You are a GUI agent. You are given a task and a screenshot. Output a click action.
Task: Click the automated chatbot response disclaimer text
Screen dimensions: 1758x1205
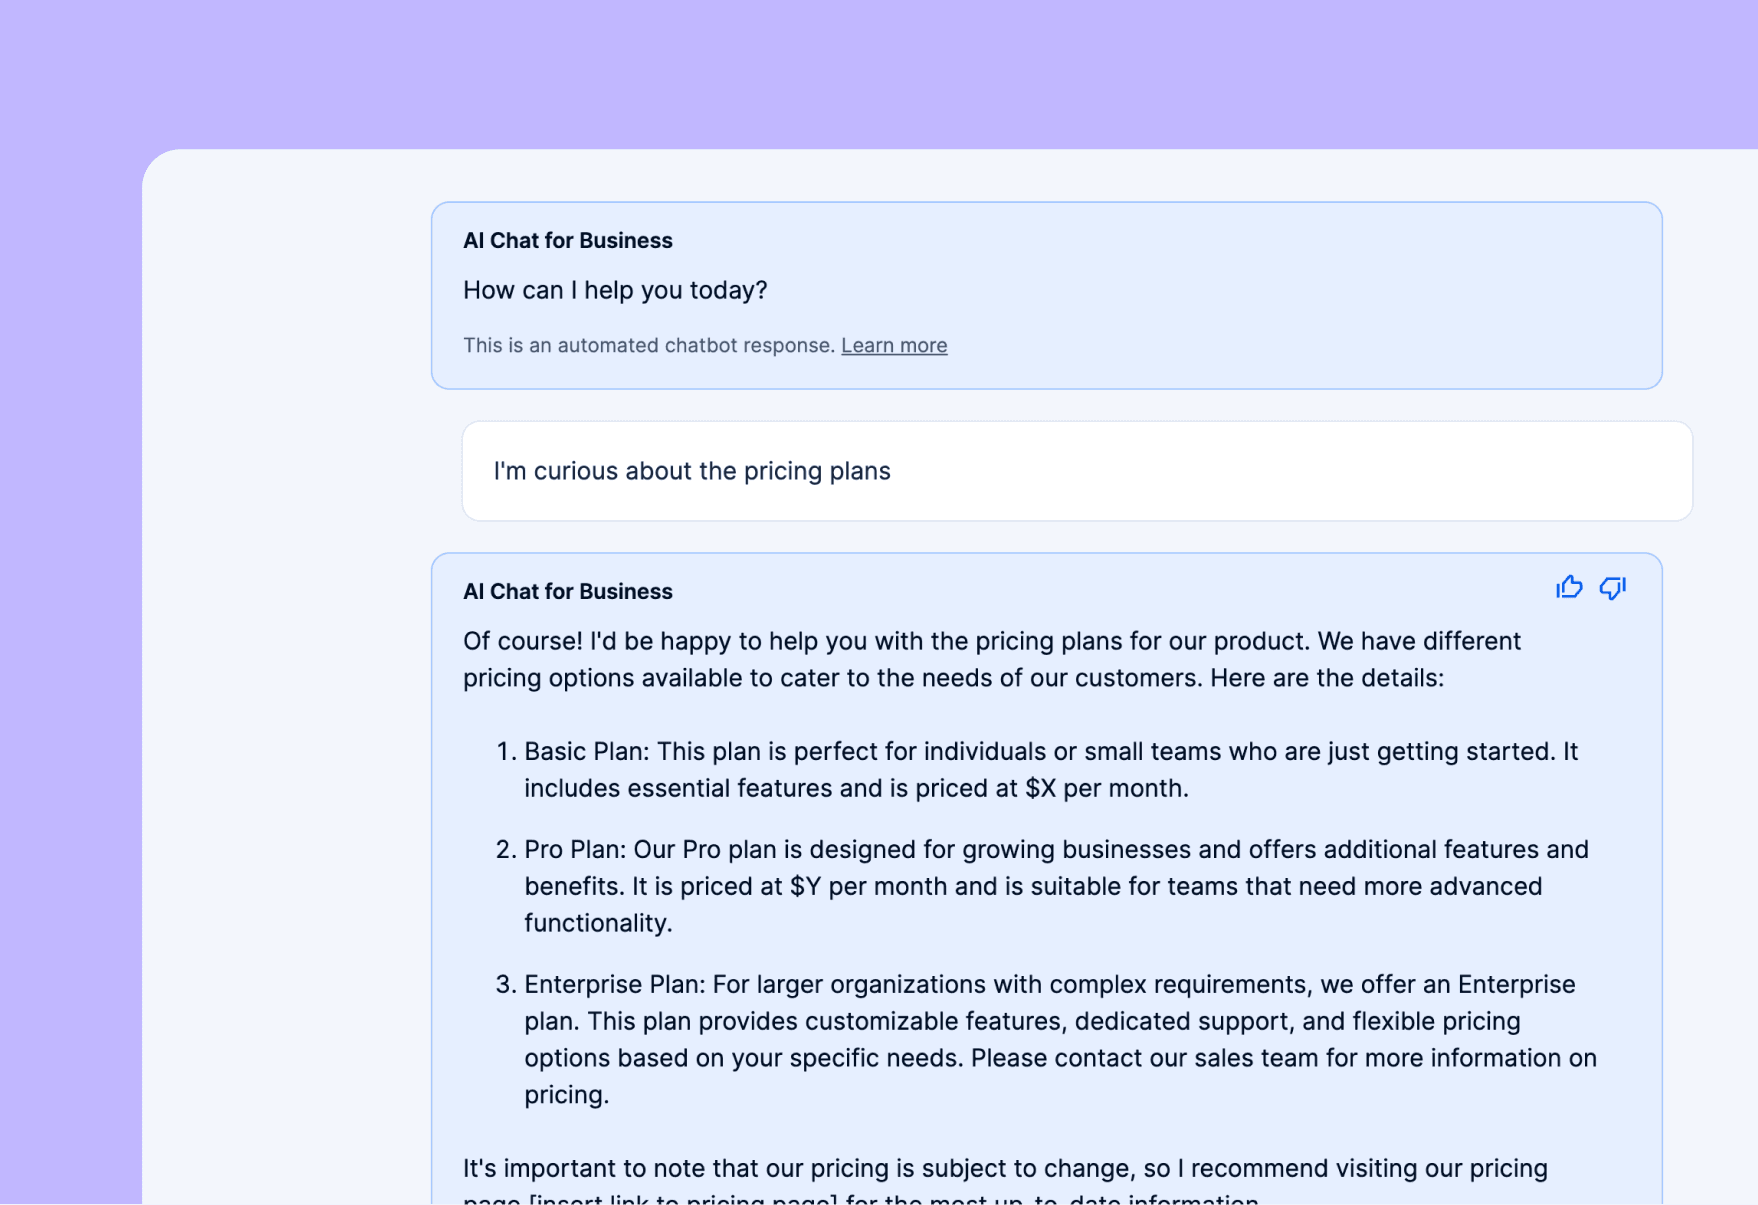648,346
